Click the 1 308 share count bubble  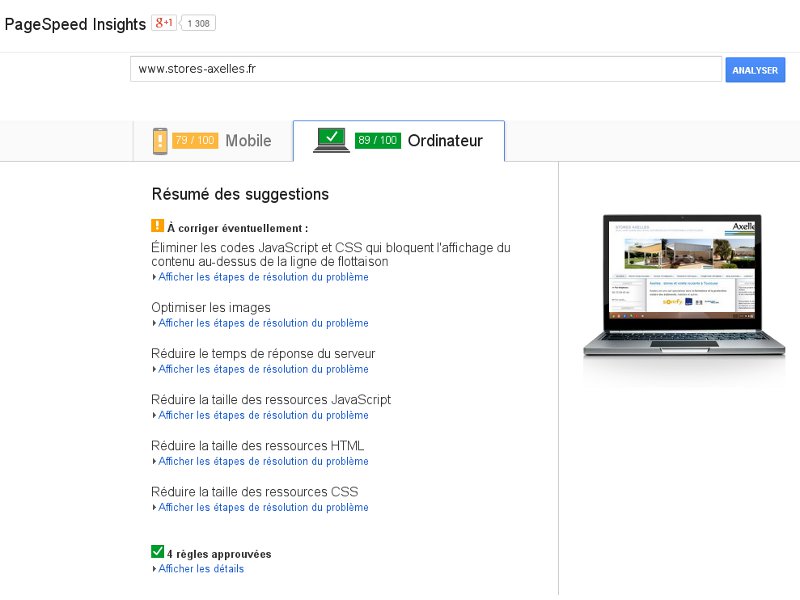199,23
